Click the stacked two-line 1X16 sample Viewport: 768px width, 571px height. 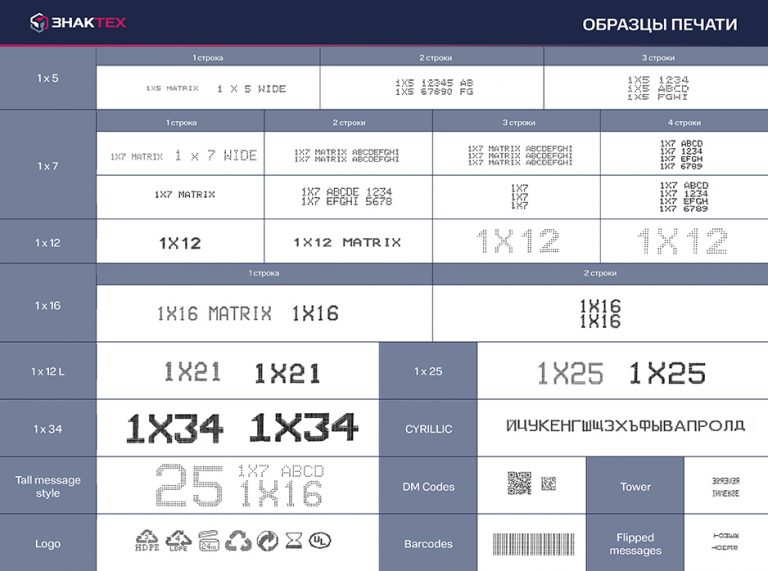tap(600, 314)
